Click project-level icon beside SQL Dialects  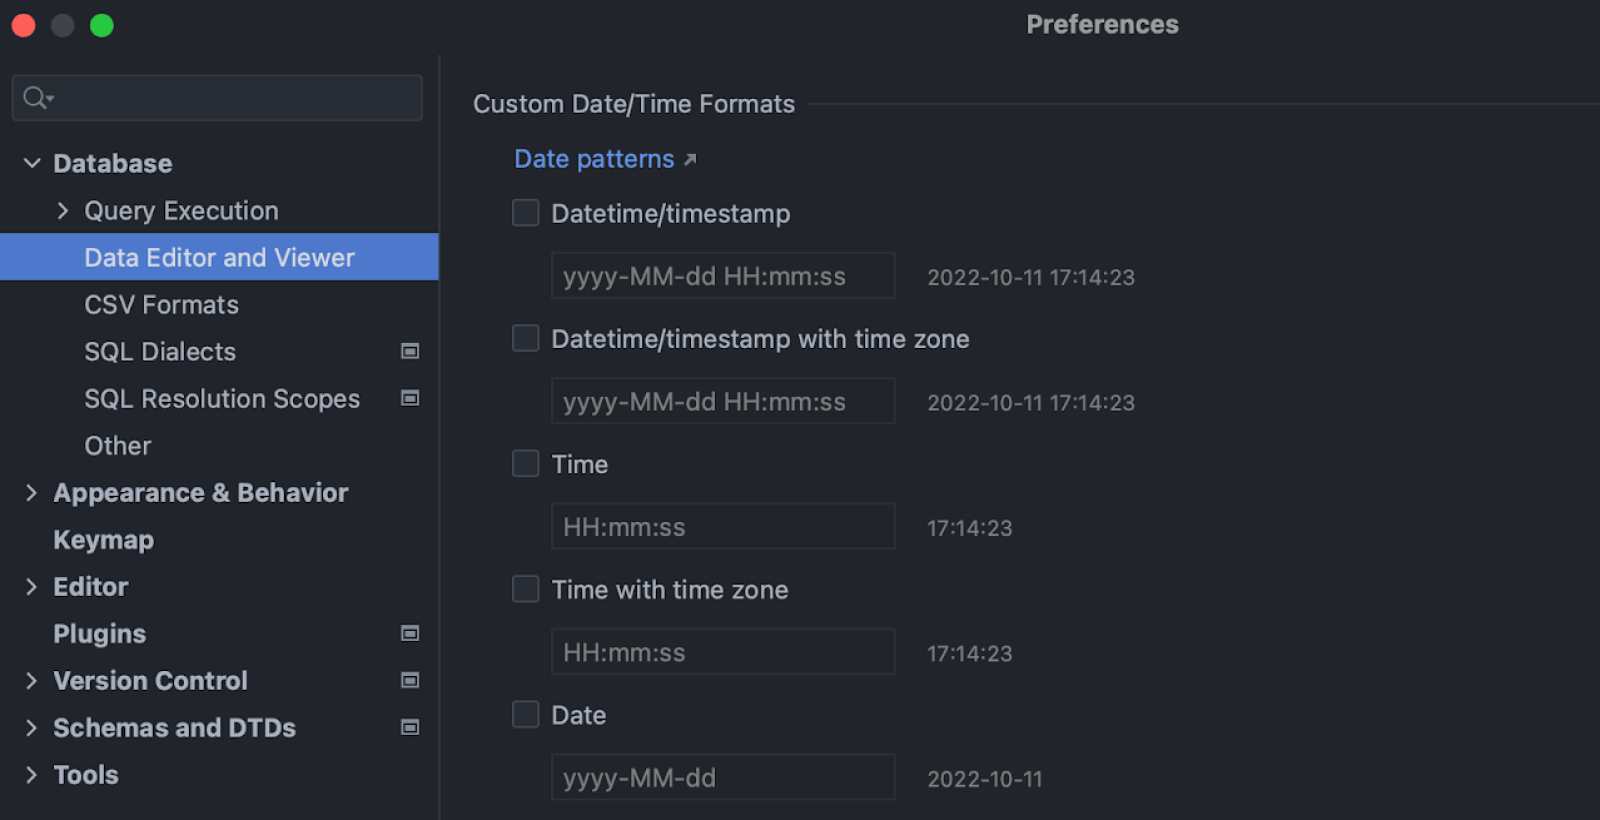410,351
